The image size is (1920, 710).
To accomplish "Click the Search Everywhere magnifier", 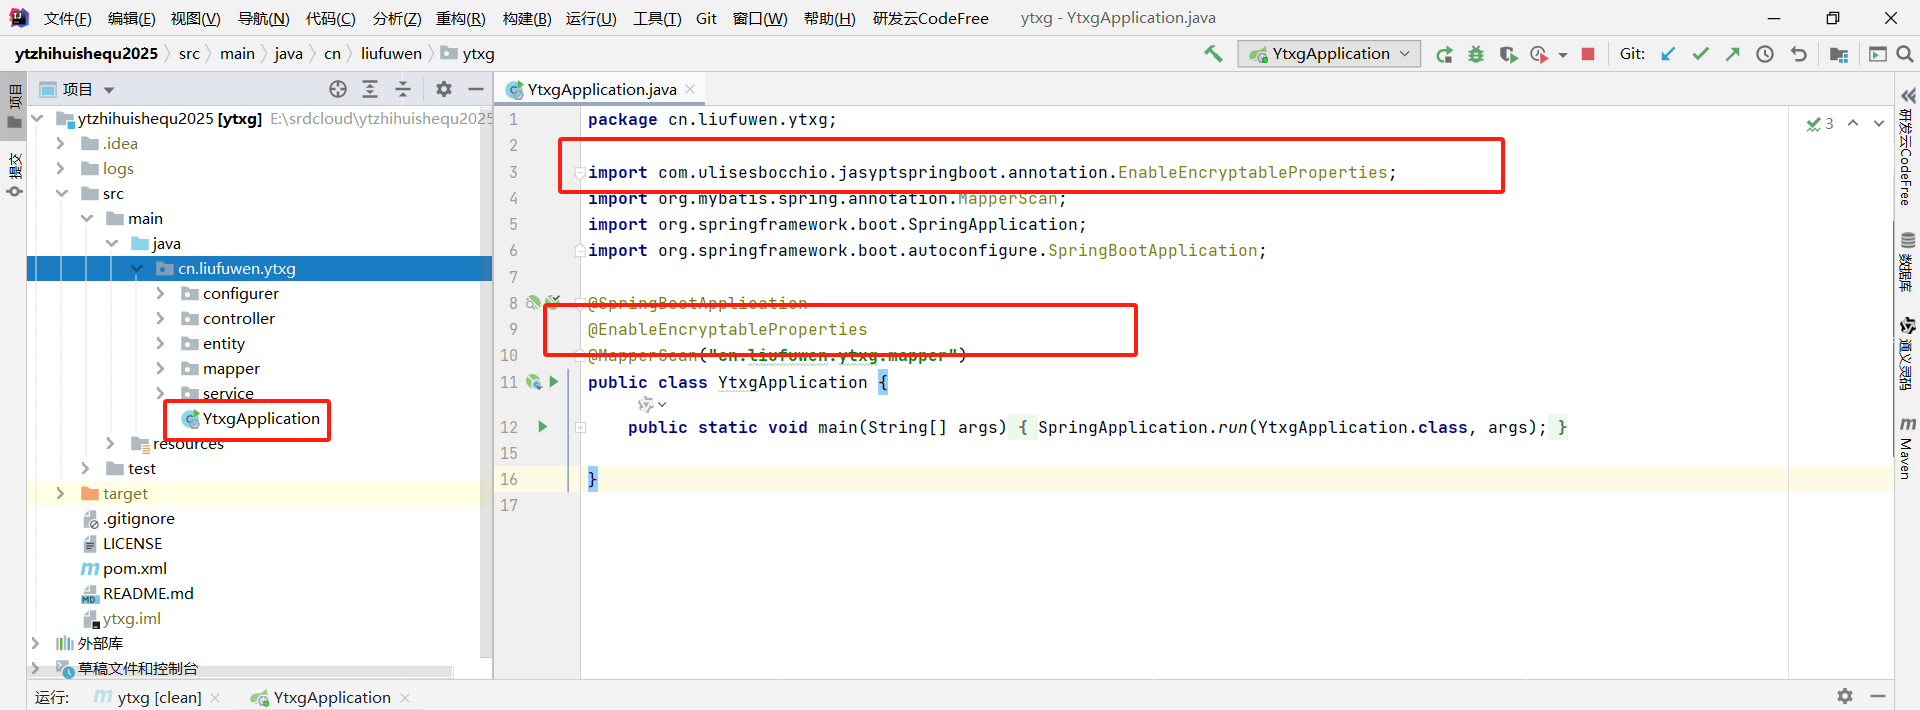I will pyautogui.click(x=1905, y=54).
